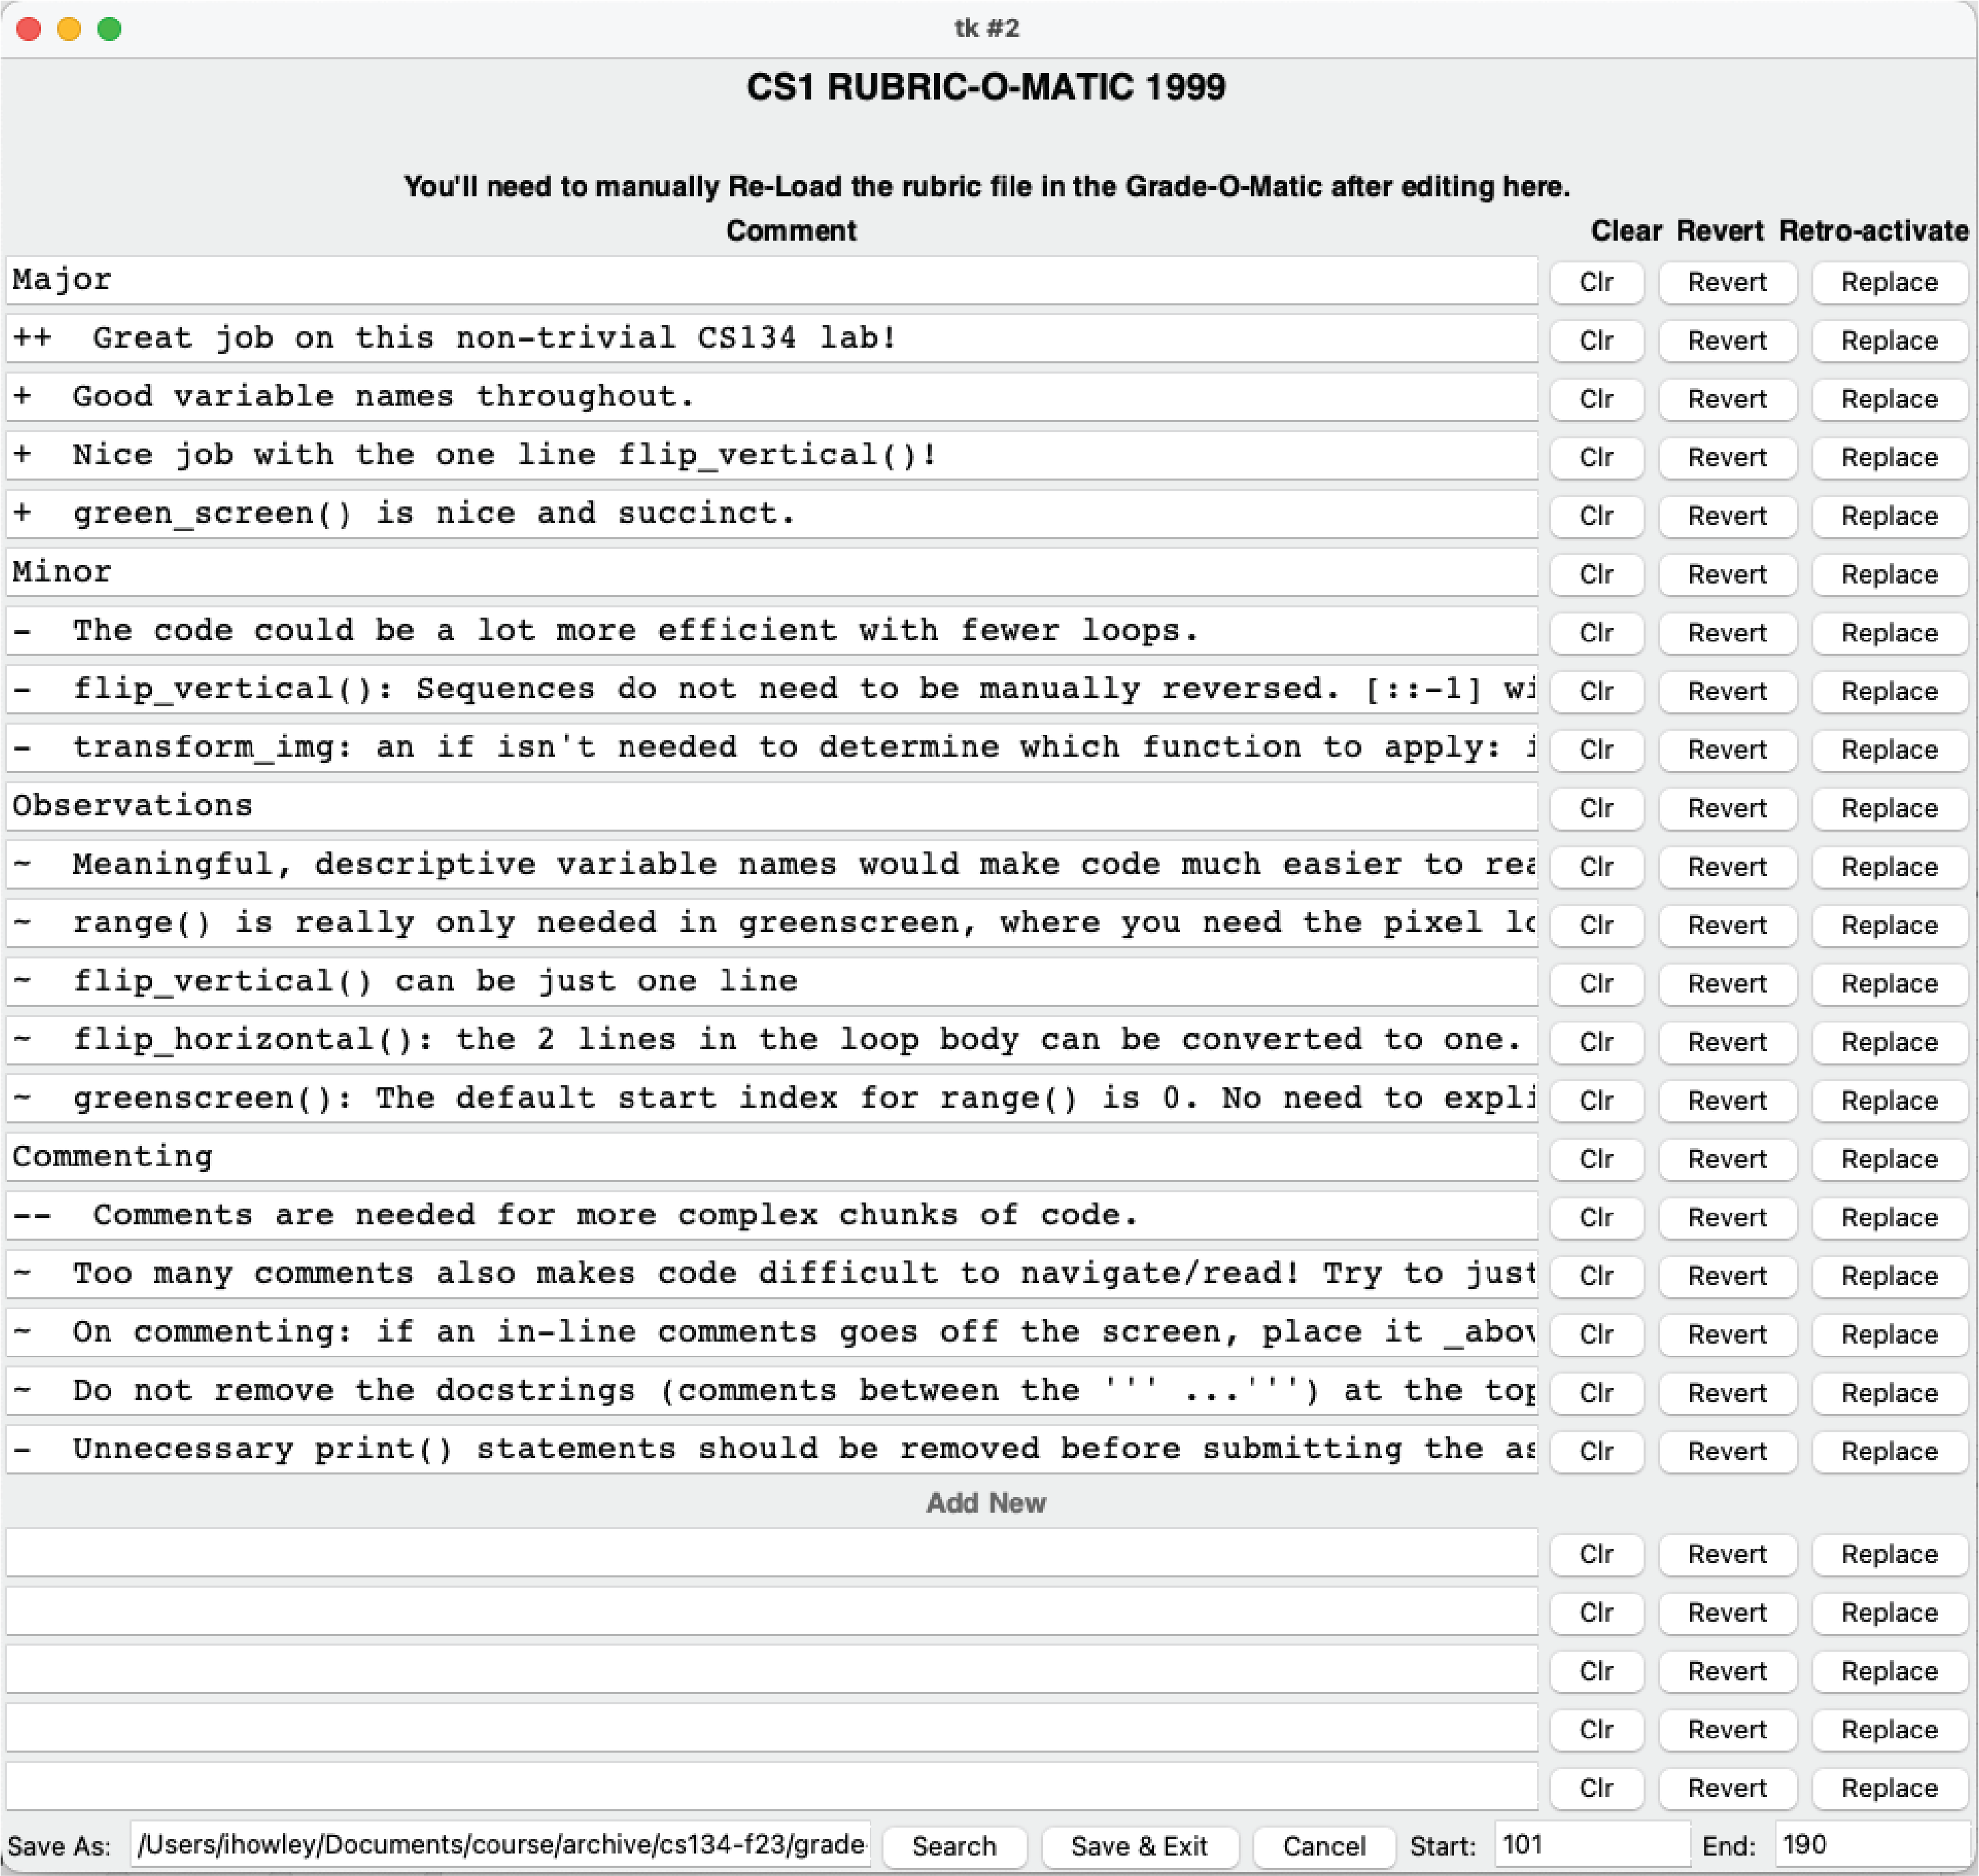Replace the Commenting header row

(x=1890, y=1158)
